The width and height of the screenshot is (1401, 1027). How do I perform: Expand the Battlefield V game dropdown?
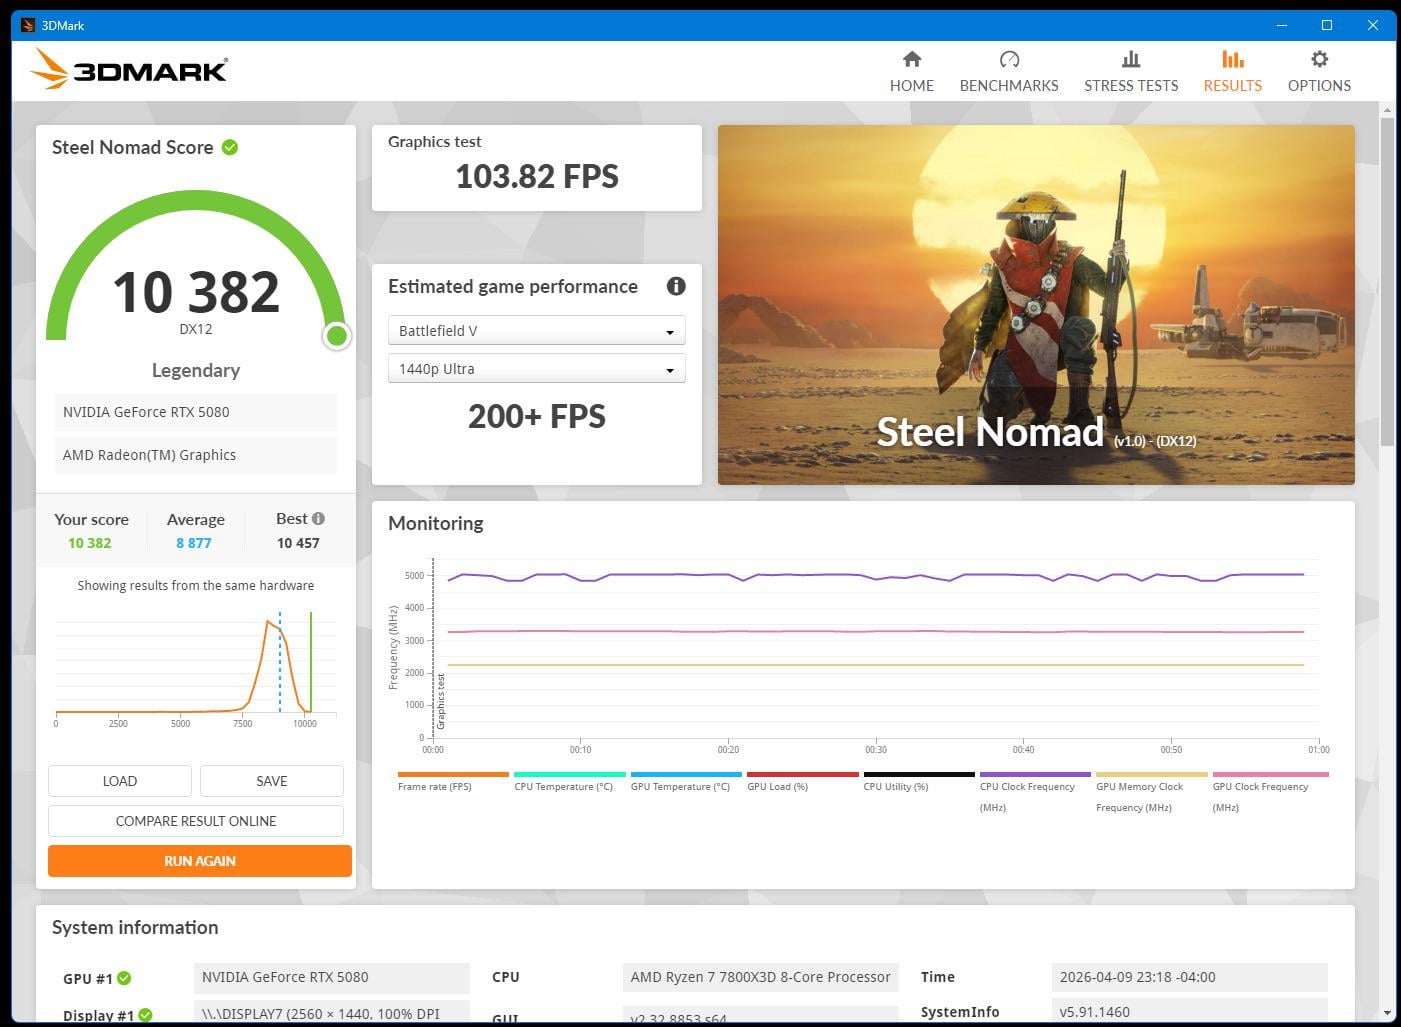pyautogui.click(x=536, y=331)
